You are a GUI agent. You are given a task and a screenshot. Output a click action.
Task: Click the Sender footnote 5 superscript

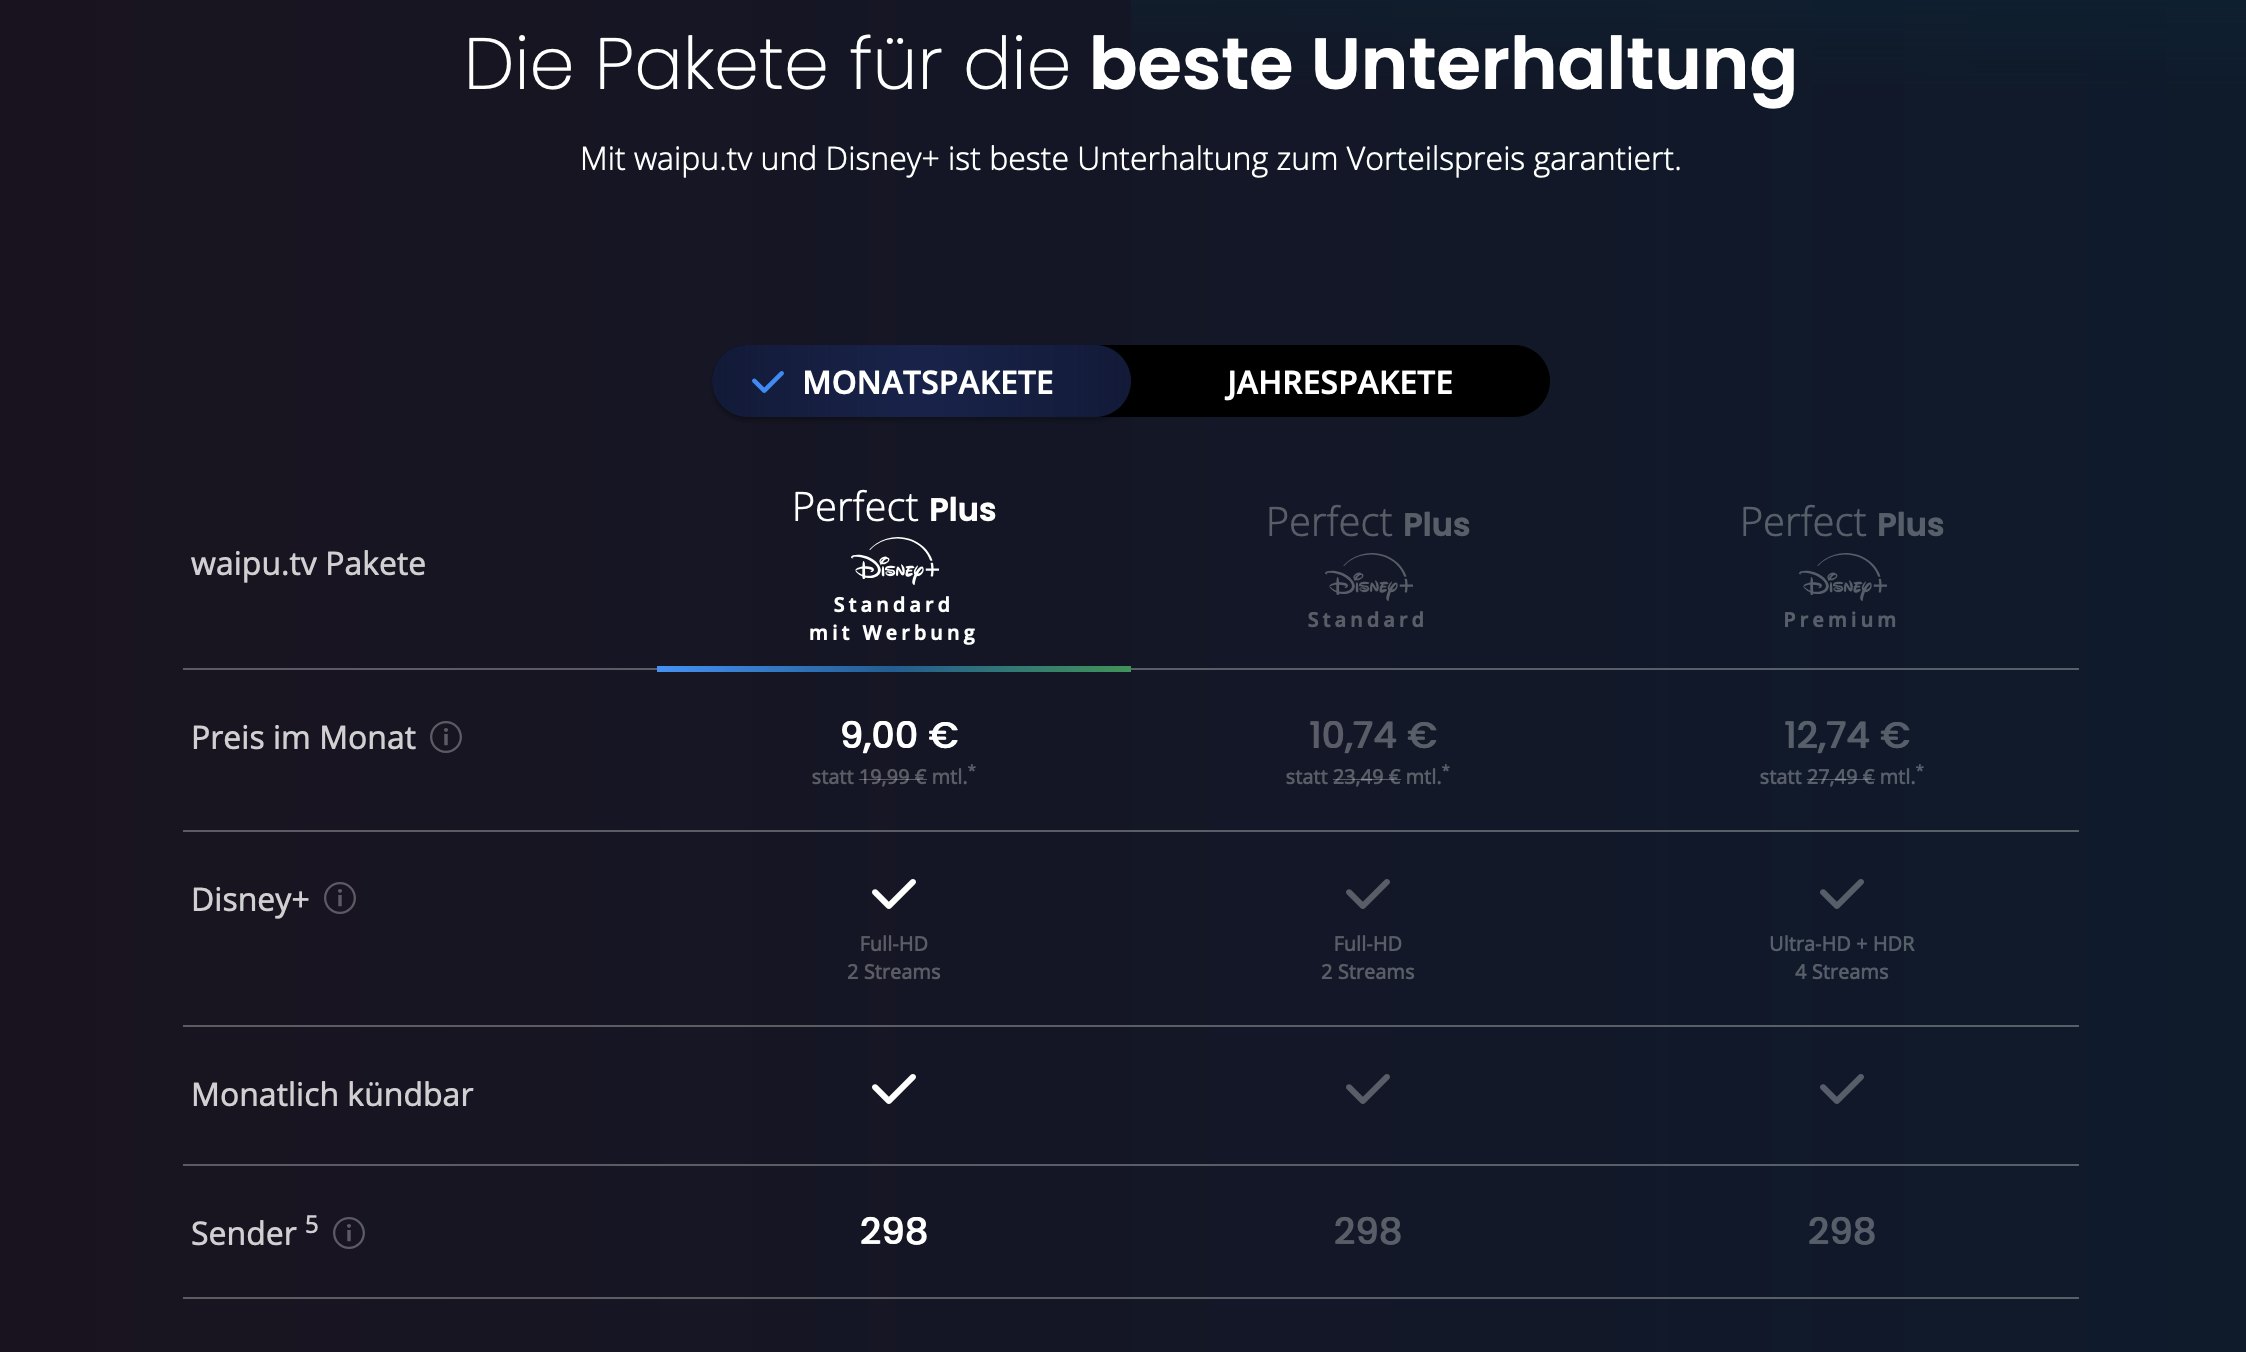pos(312,1223)
